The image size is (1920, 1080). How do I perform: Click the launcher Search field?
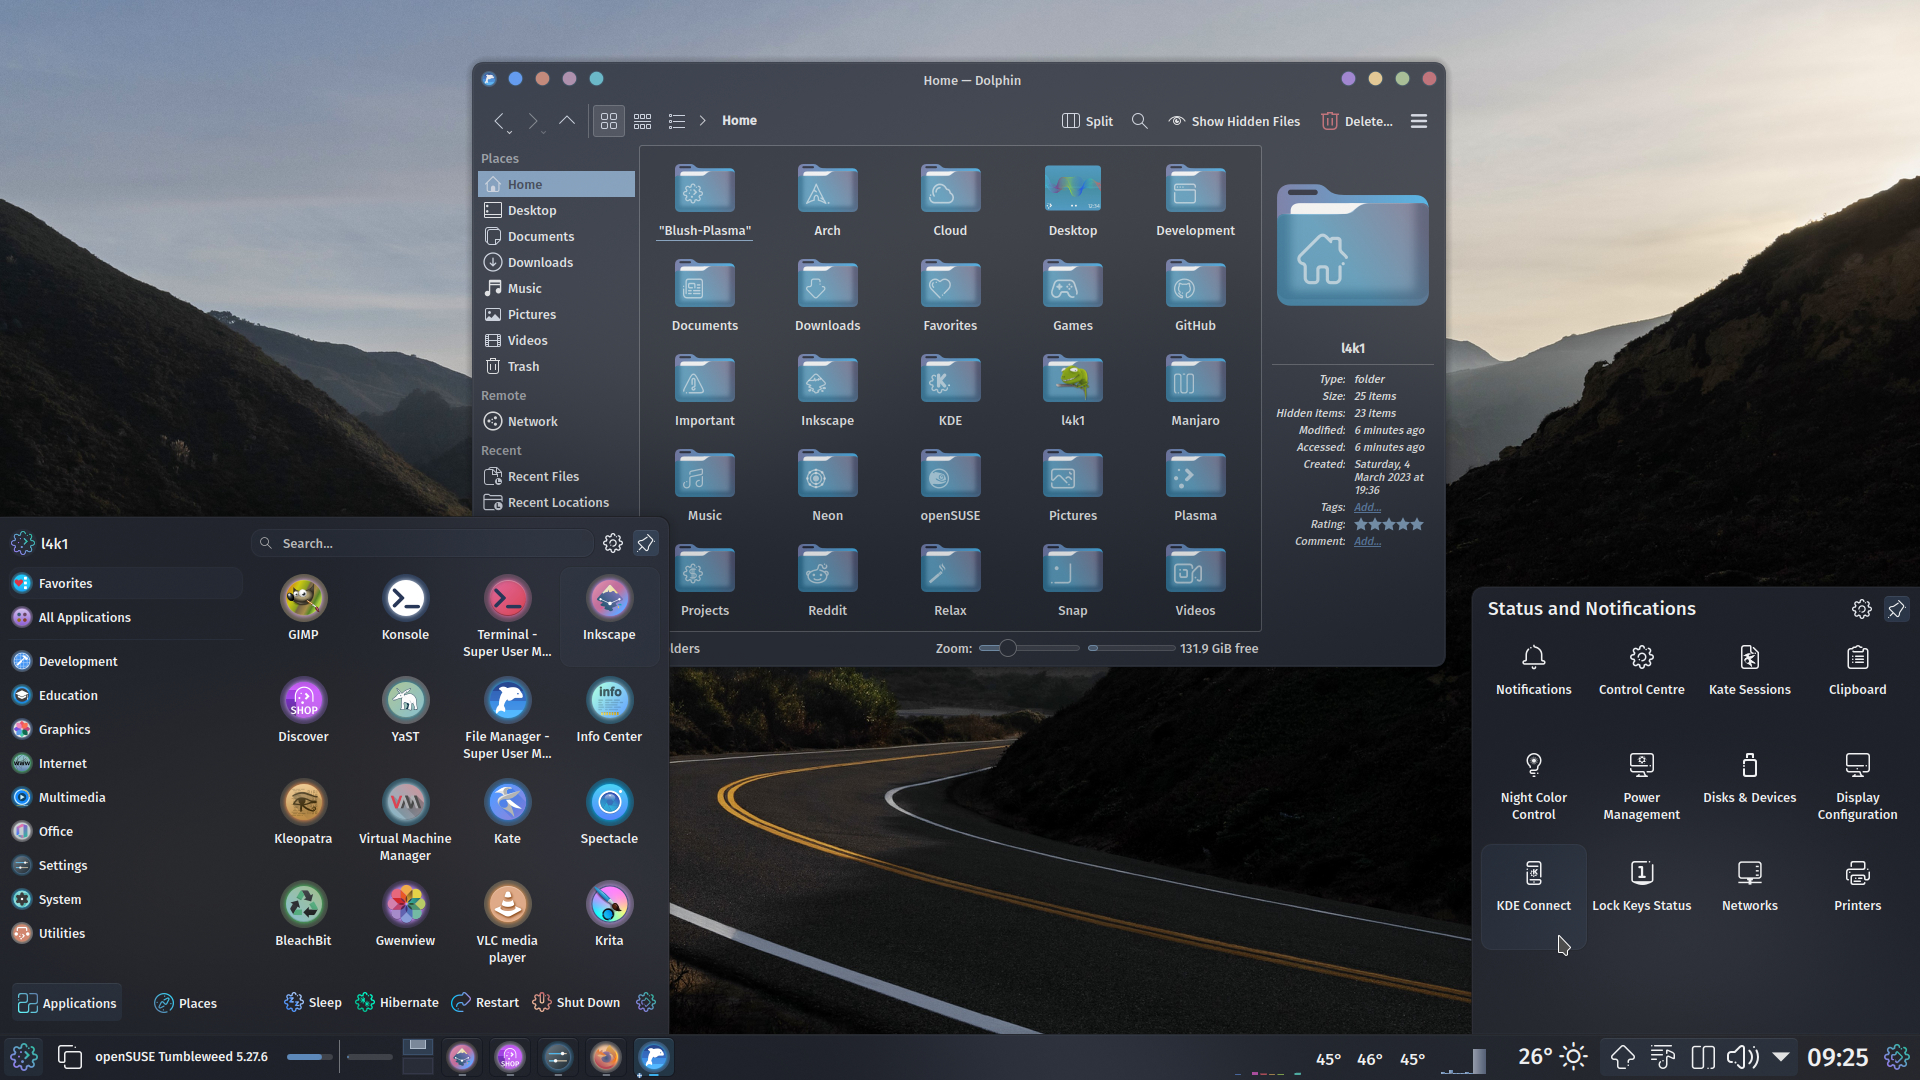pos(422,543)
